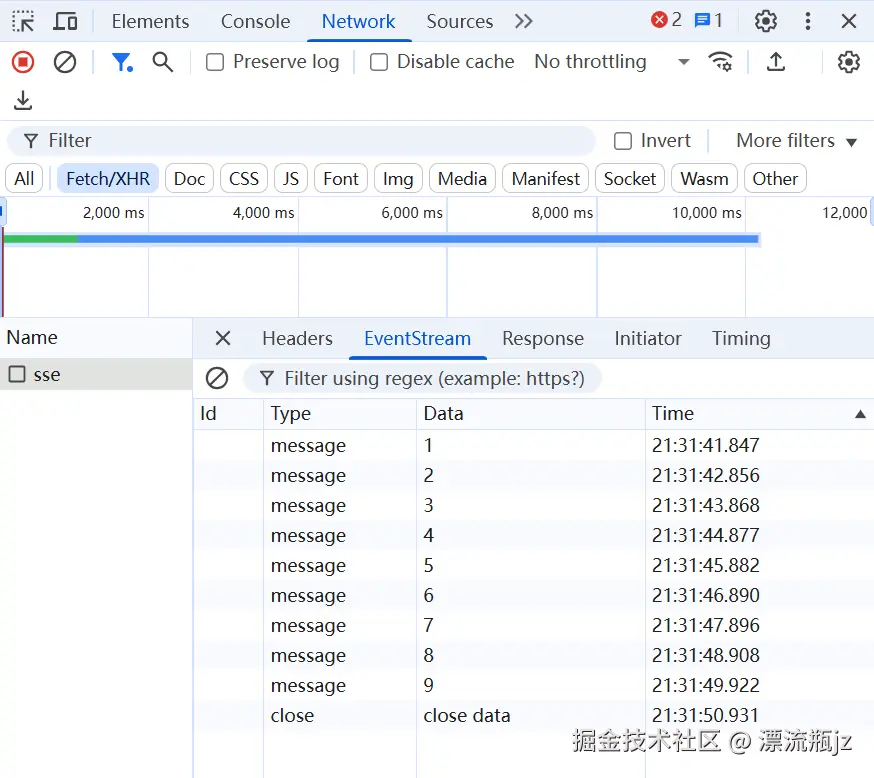Select the EventStream tab
The height and width of the screenshot is (778, 874).
[x=417, y=338]
